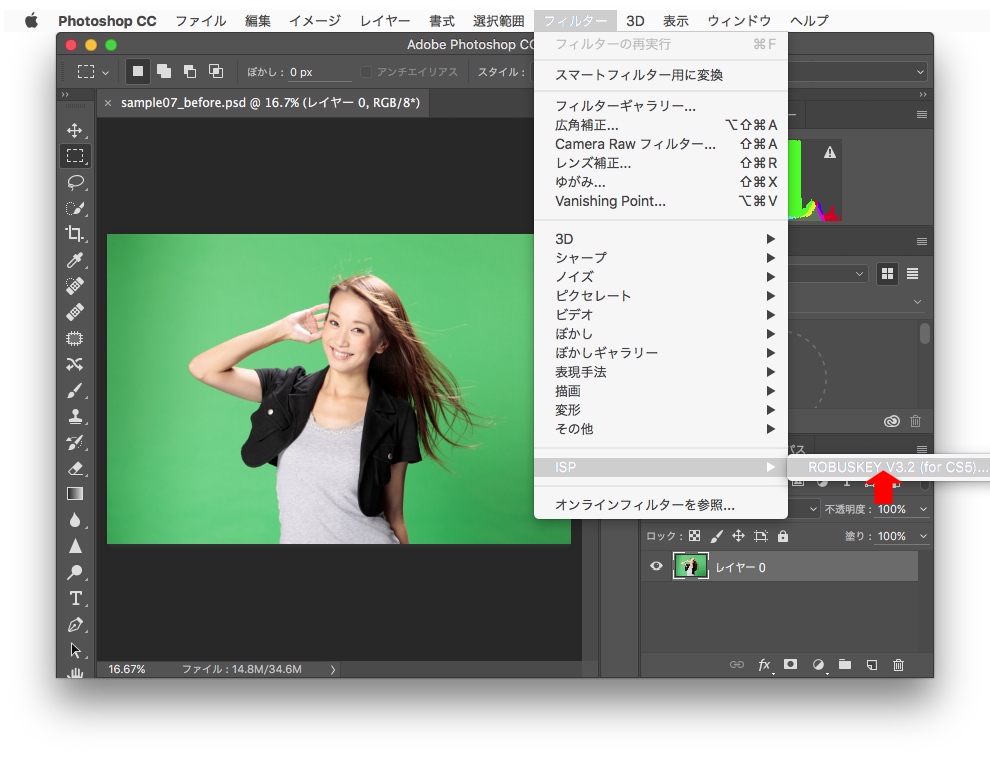Select the Blur droplet tool
This screenshot has height=758, width=990.
coord(75,520)
